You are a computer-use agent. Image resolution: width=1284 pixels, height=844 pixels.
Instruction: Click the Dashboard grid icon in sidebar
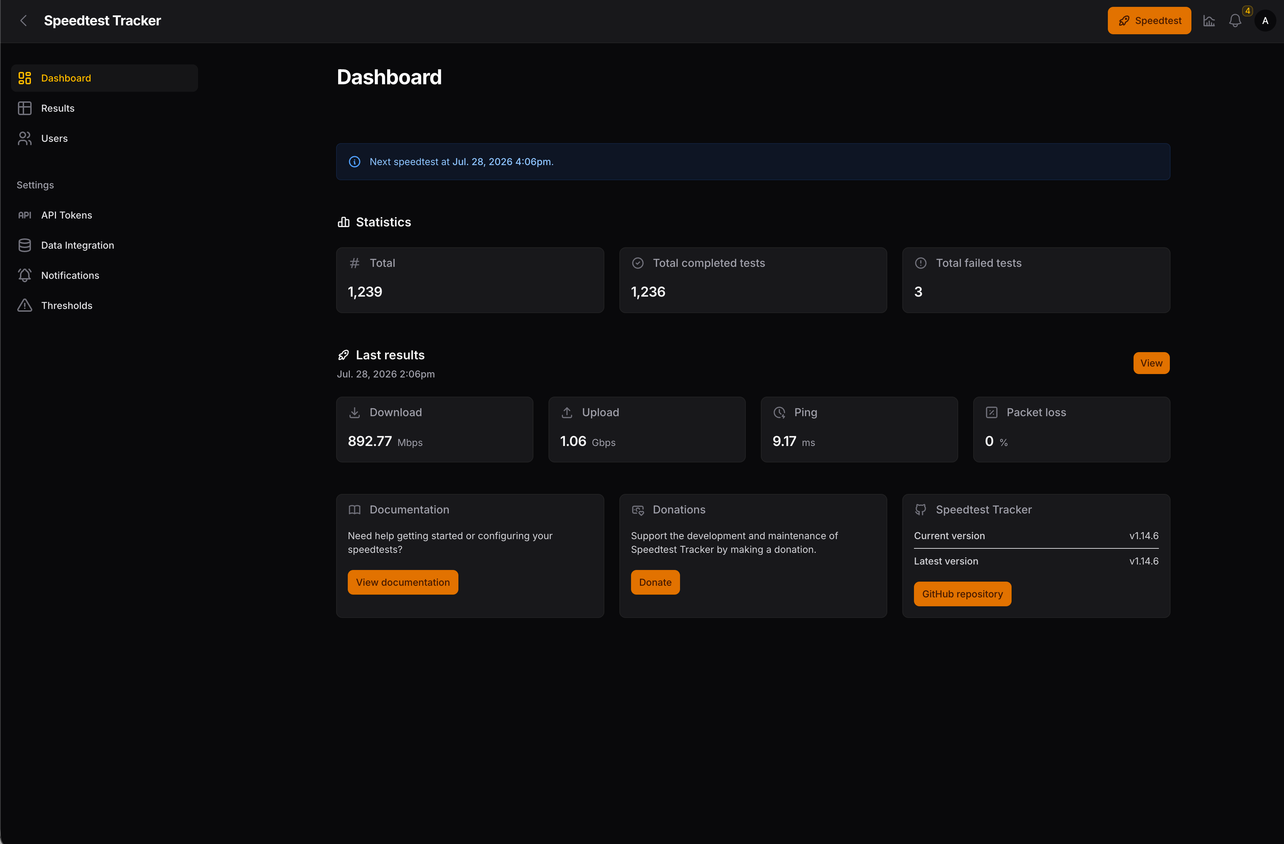[25, 78]
